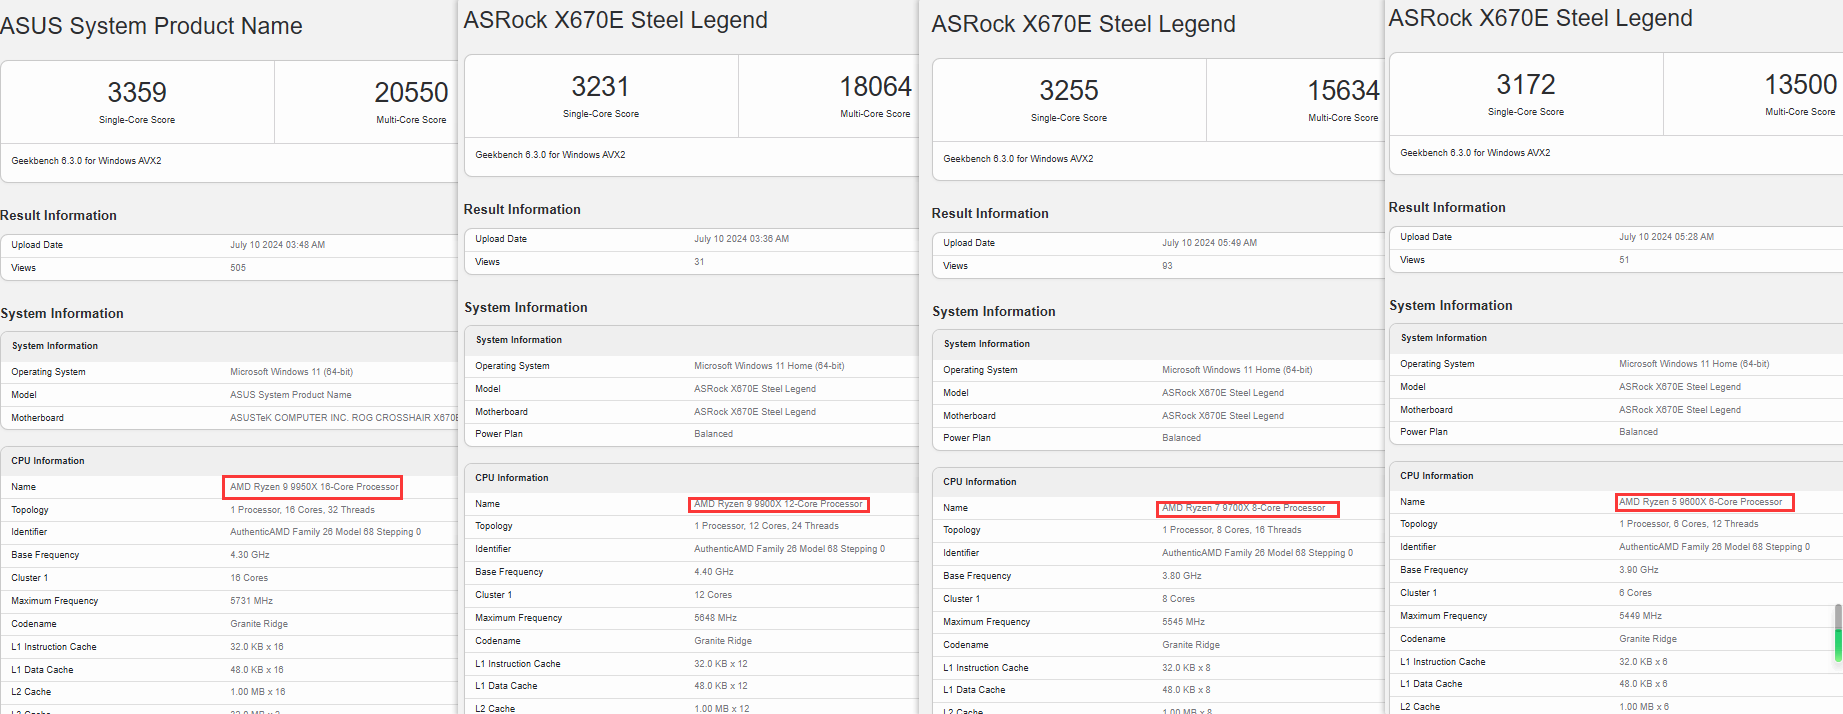The width and height of the screenshot is (1843, 714).
Task: Click the base frequency value 4.30 GHz
Action: point(250,555)
